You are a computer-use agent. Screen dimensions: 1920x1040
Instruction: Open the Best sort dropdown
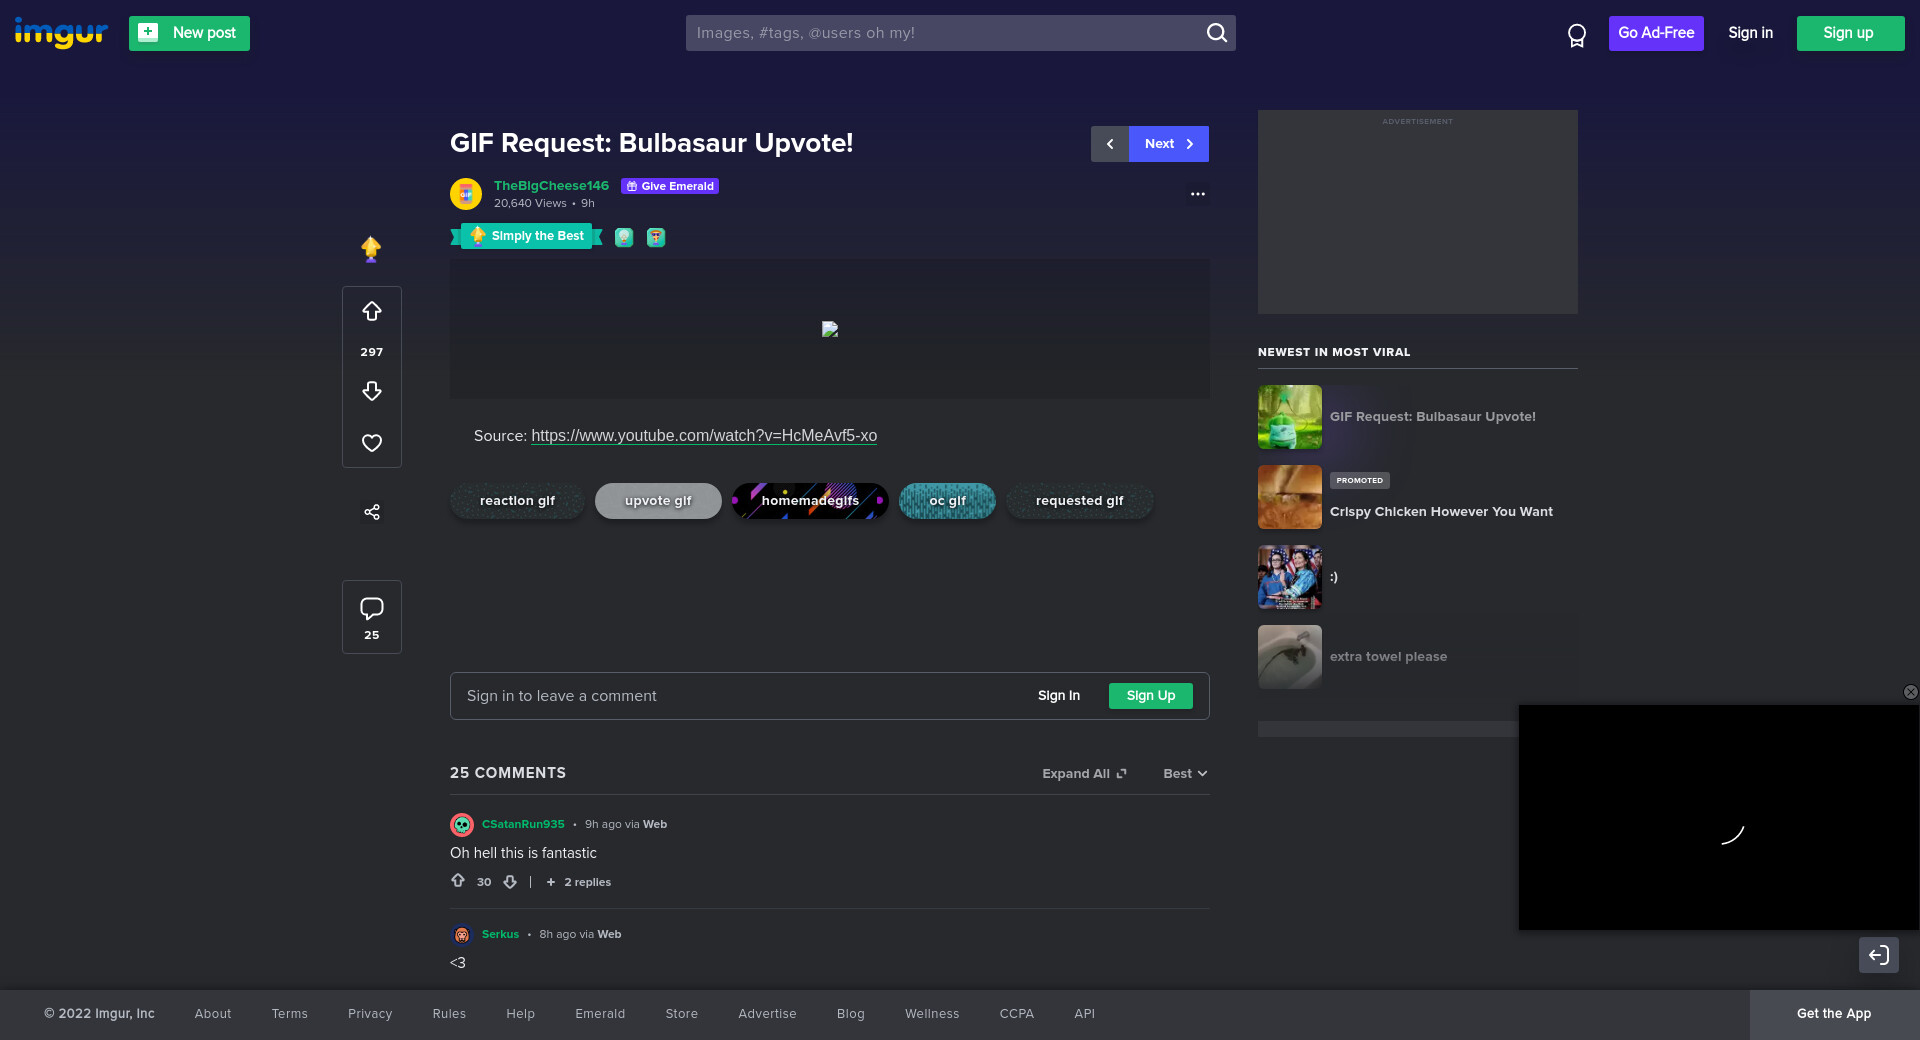1185,774
